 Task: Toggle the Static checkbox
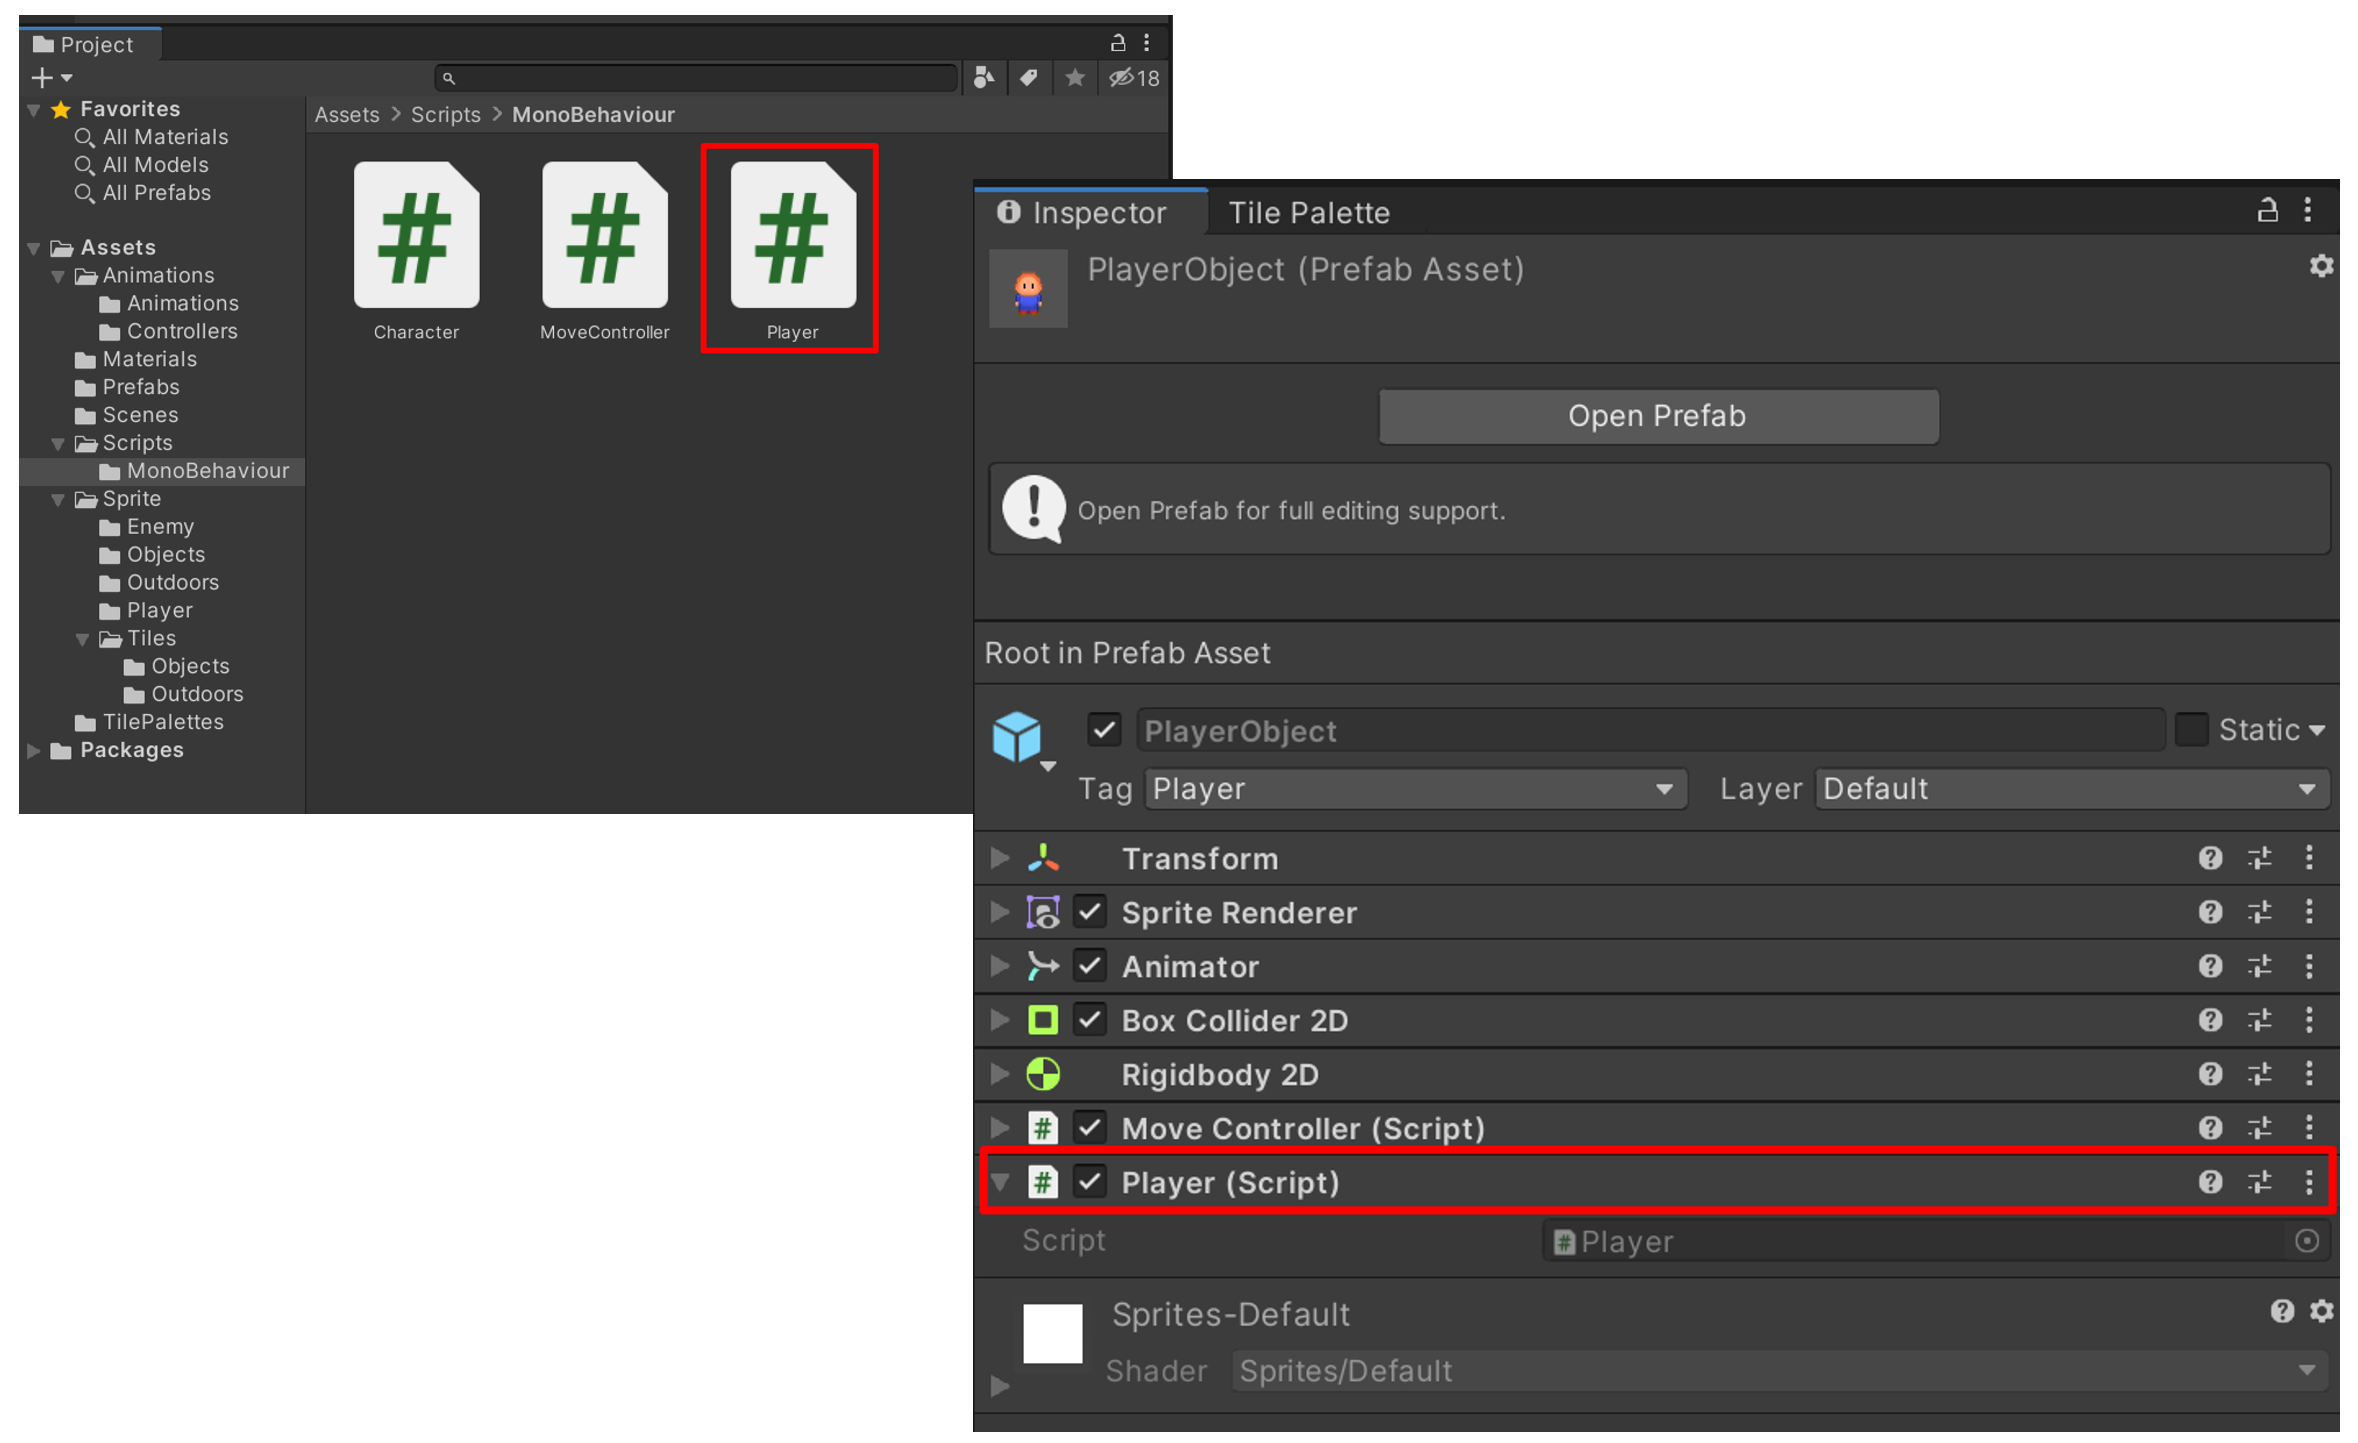tap(2191, 730)
